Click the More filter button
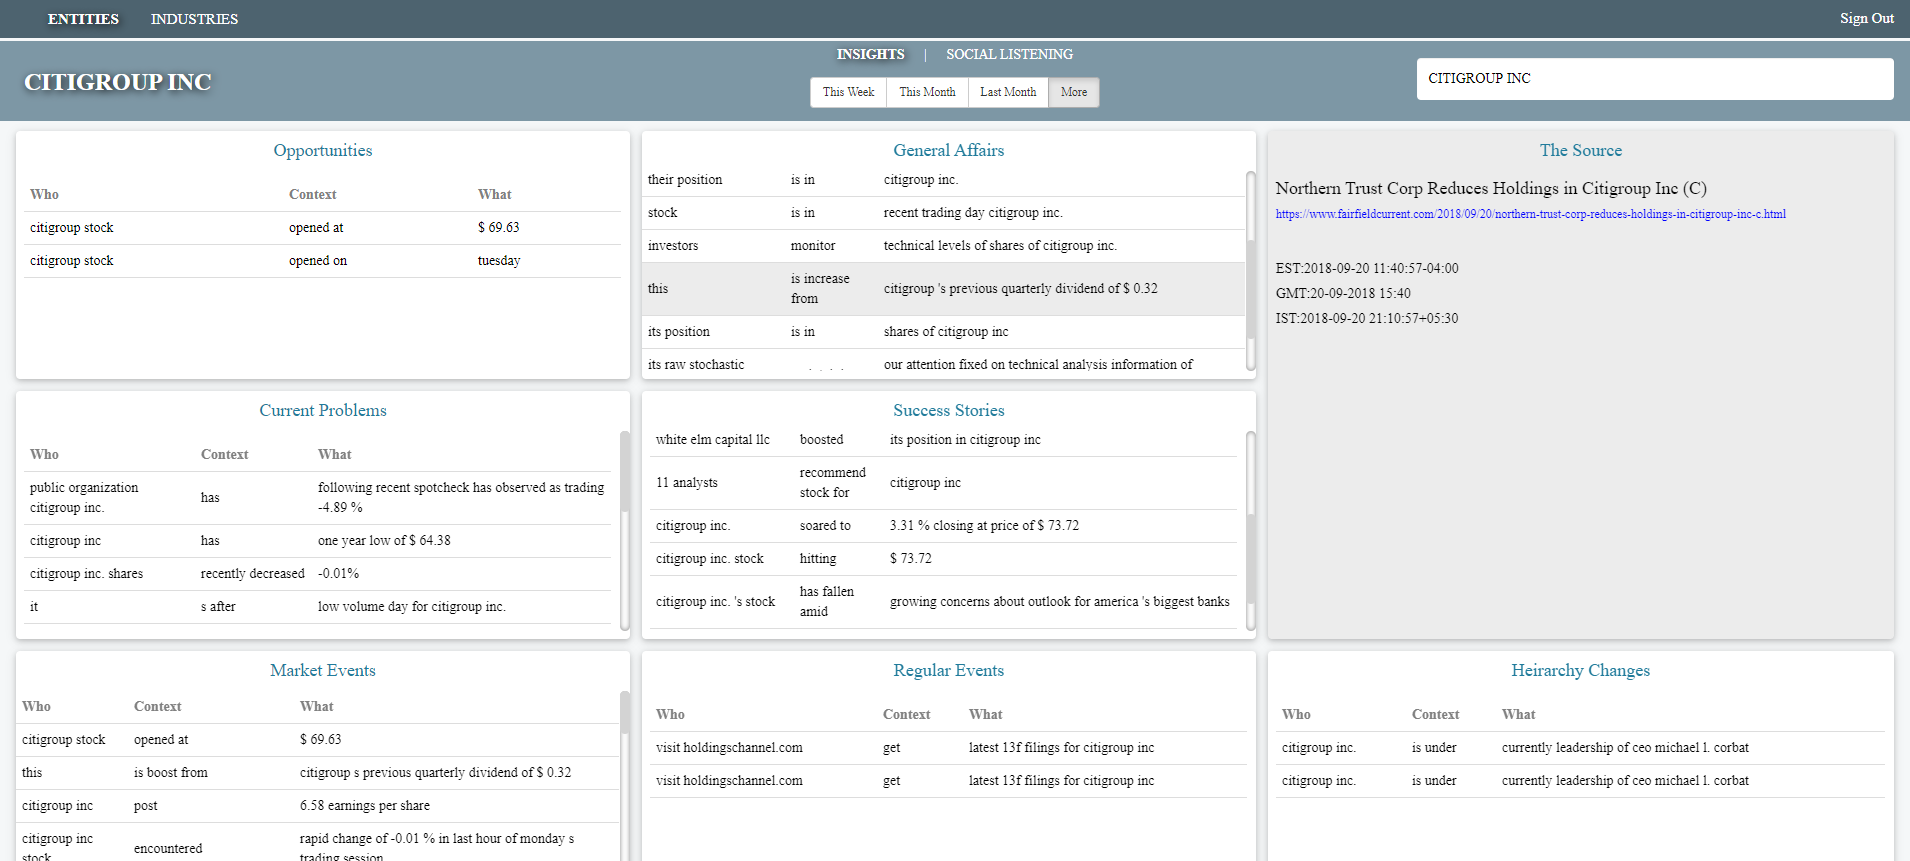Viewport: 1910px width, 861px height. (x=1074, y=92)
